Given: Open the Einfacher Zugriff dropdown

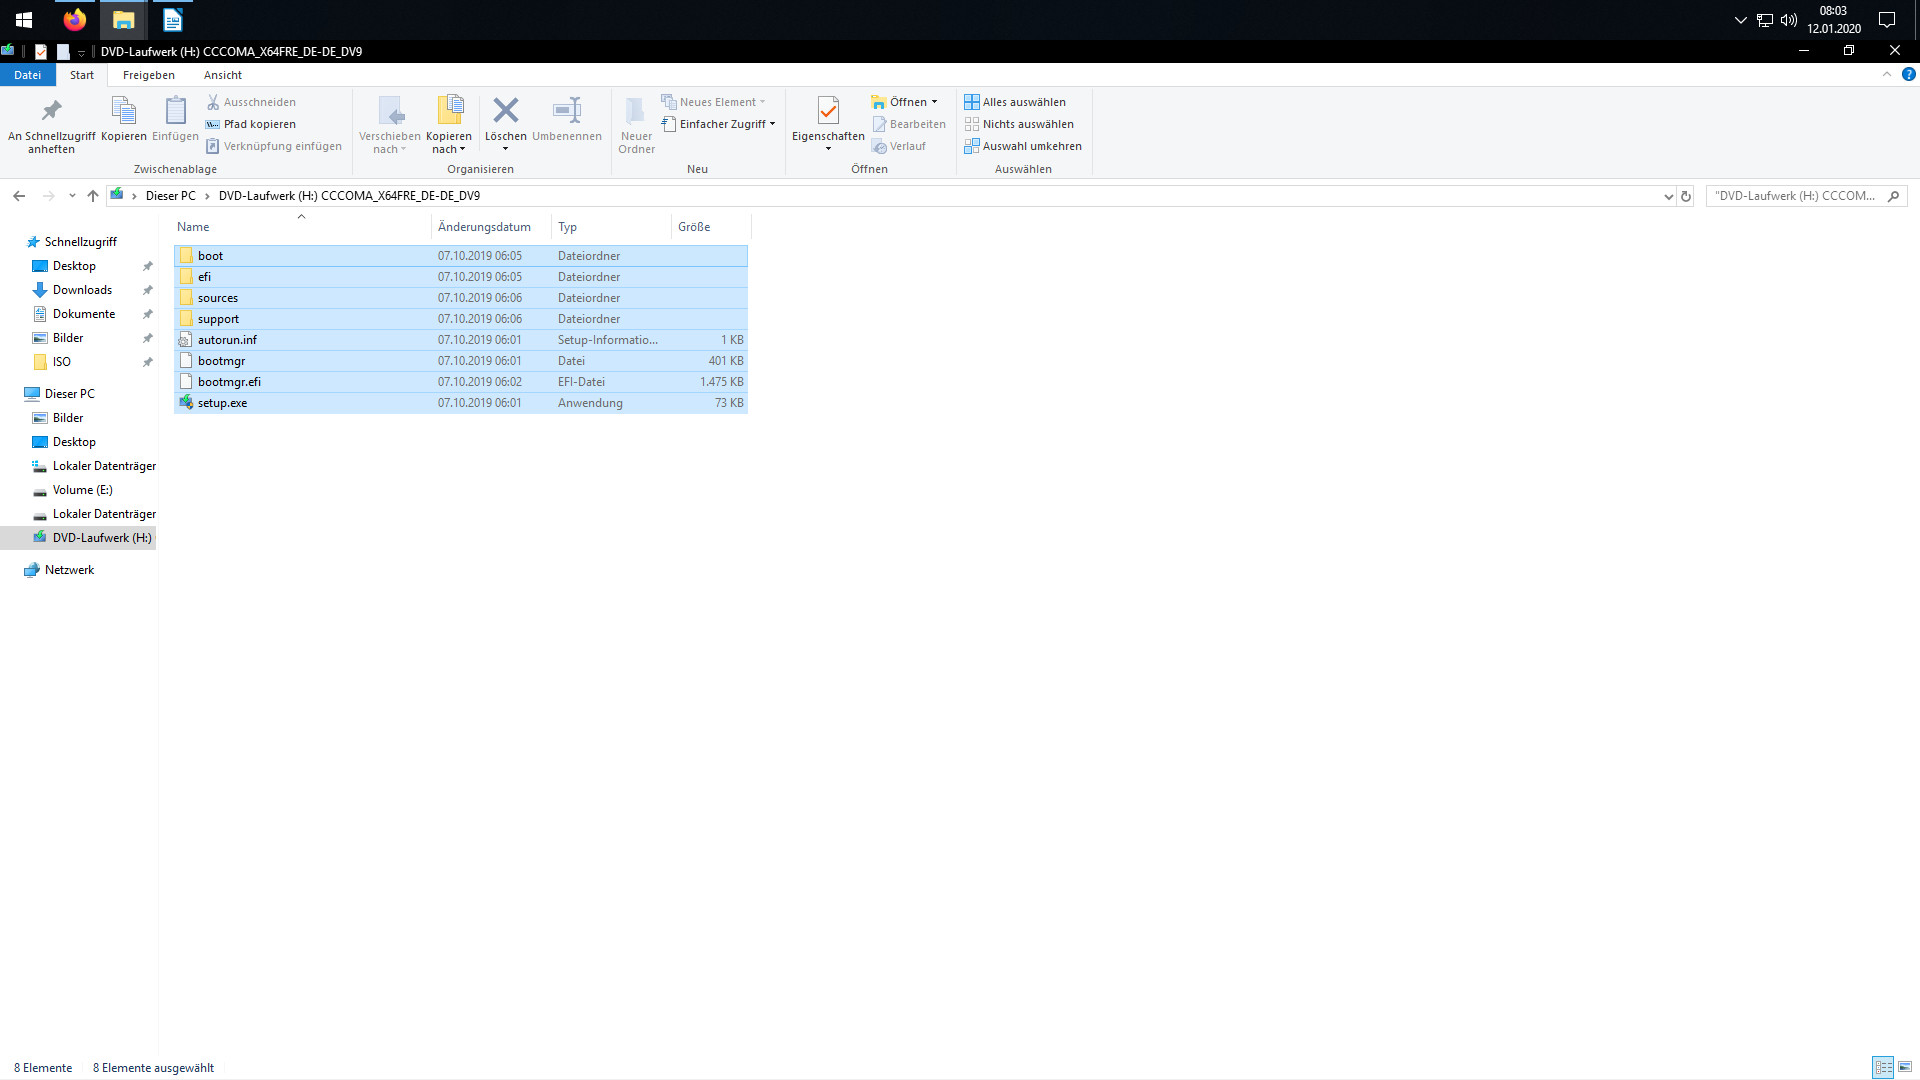Looking at the screenshot, I should [718, 124].
